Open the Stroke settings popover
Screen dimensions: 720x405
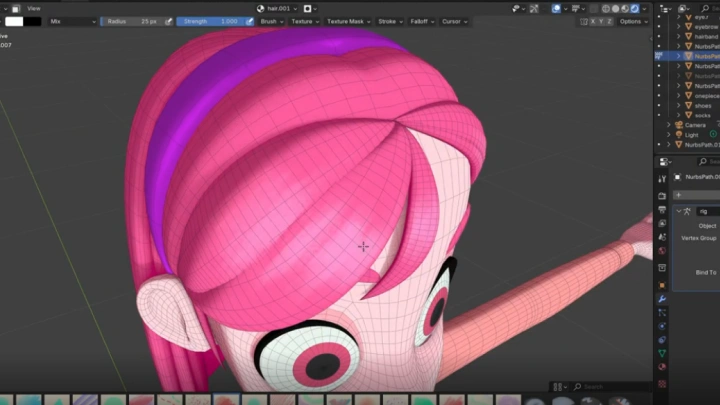[x=390, y=22]
